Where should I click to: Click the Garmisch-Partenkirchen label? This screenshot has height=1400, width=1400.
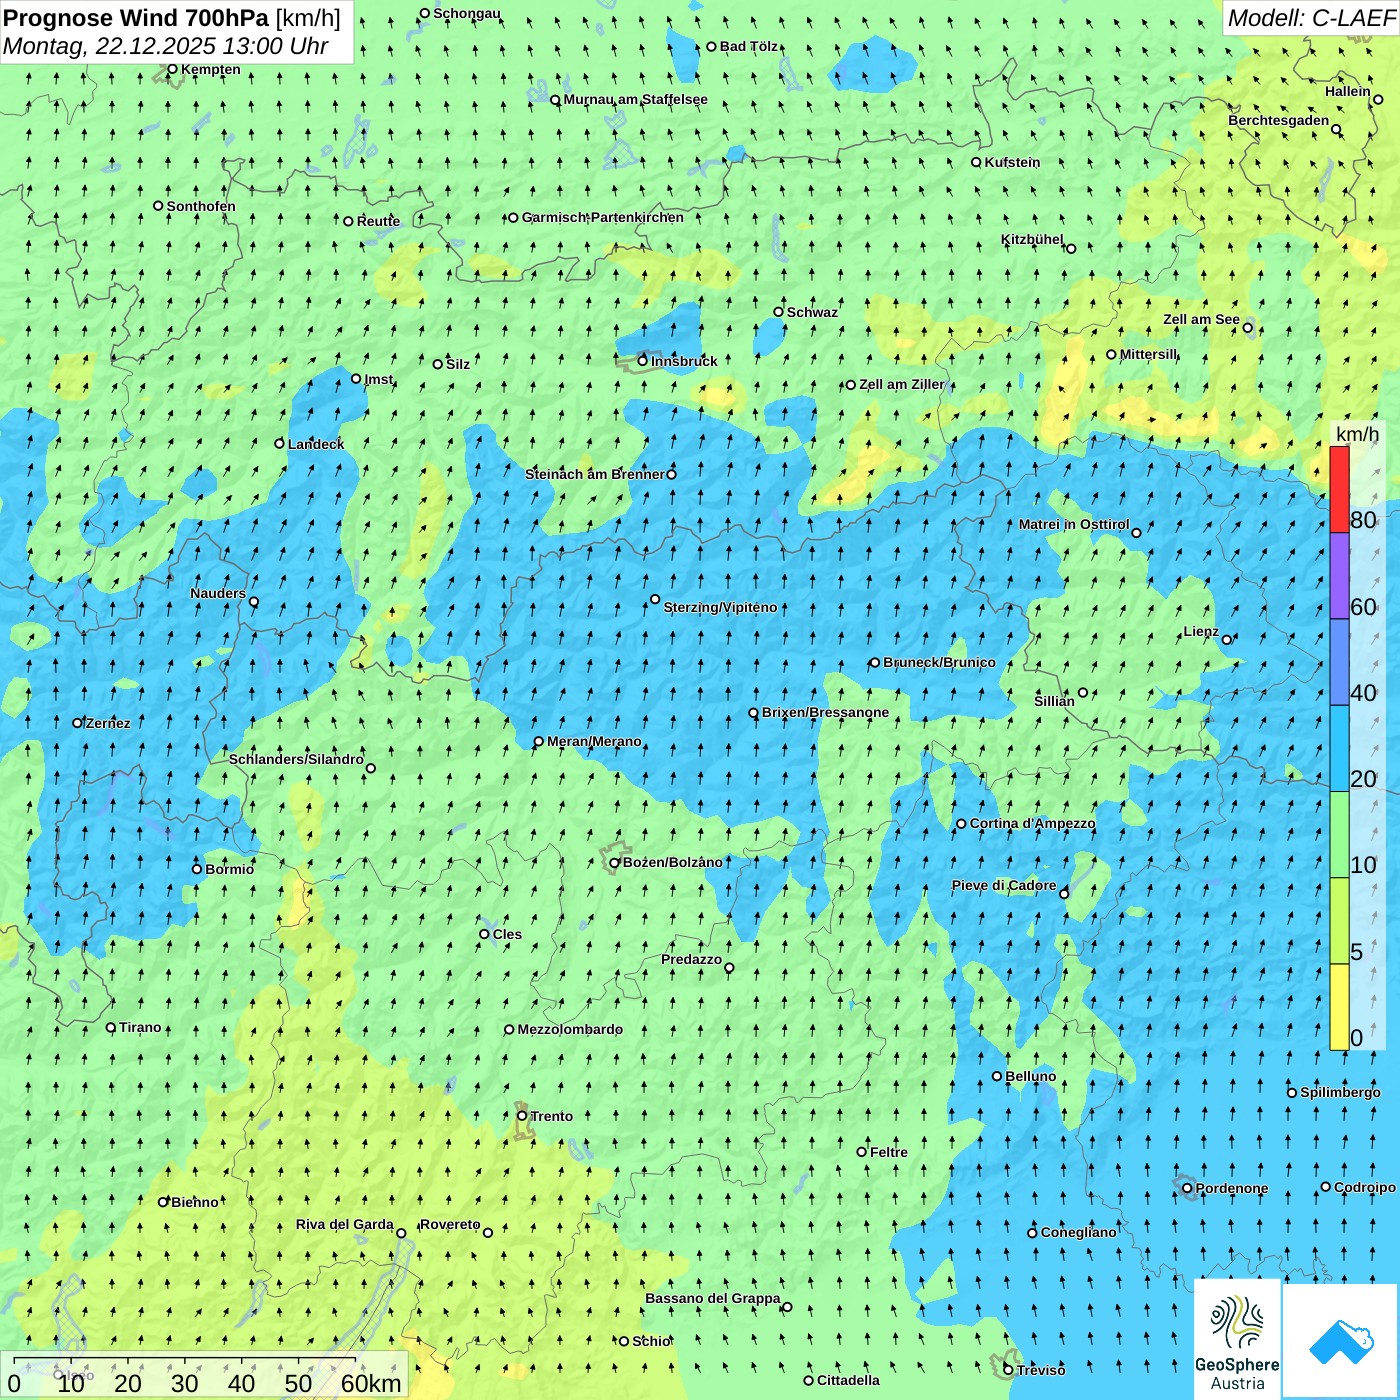(602, 217)
